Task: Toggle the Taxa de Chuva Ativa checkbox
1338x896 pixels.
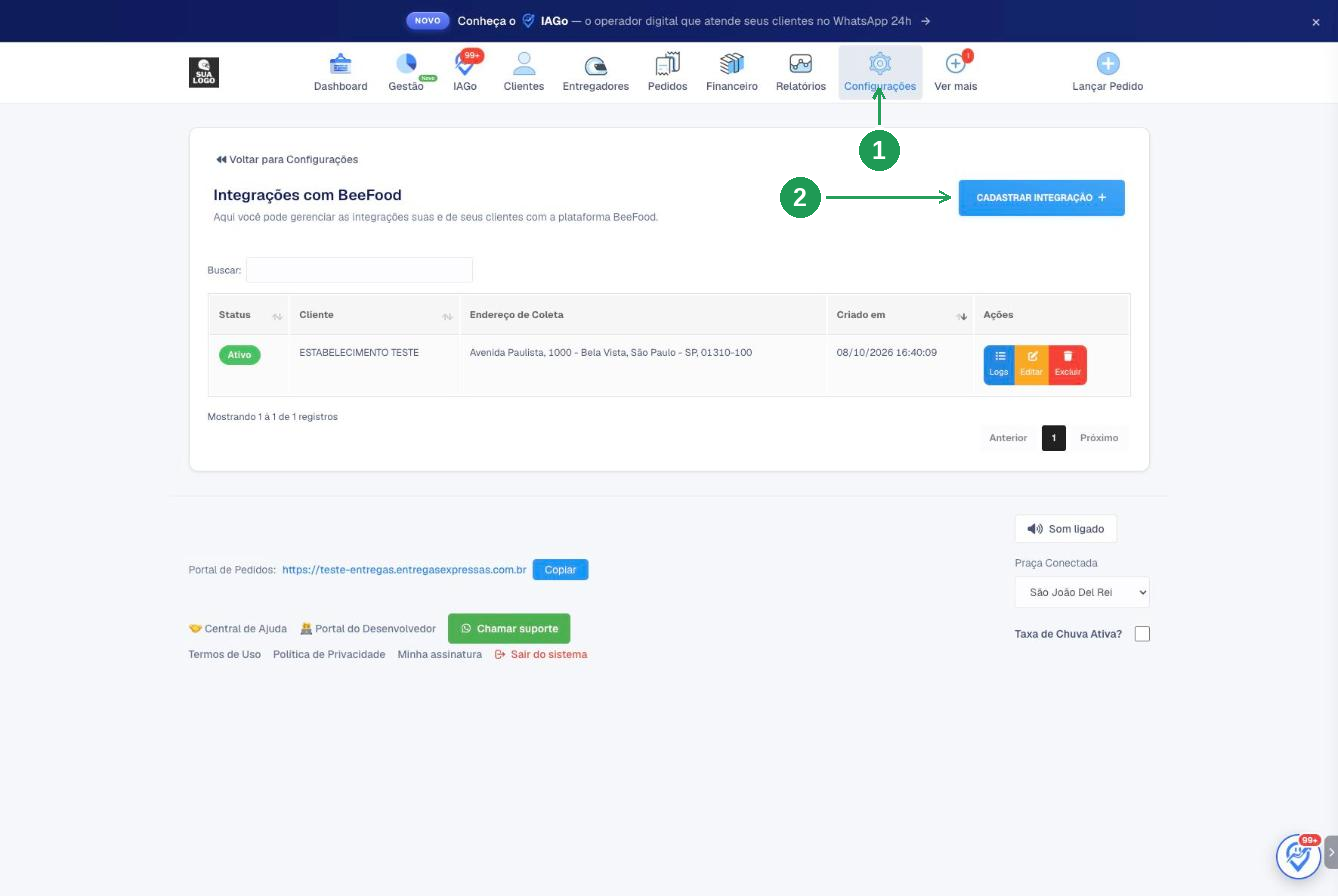Action: tap(1142, 634)
